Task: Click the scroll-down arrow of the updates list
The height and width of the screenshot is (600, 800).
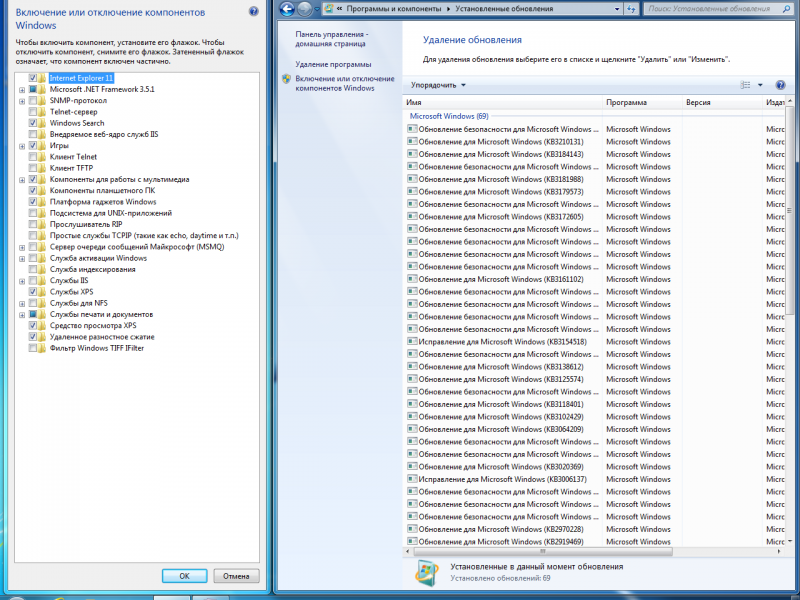Action: (790, 541)
